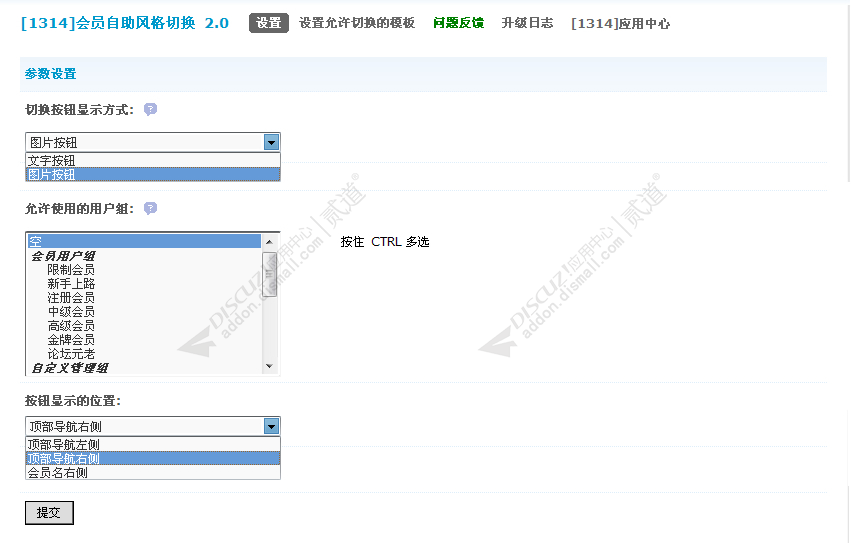Screen dimensions: 851x543
Task: Open the 顶部导航右侧 position dropdown arrow
Action: 271,426
